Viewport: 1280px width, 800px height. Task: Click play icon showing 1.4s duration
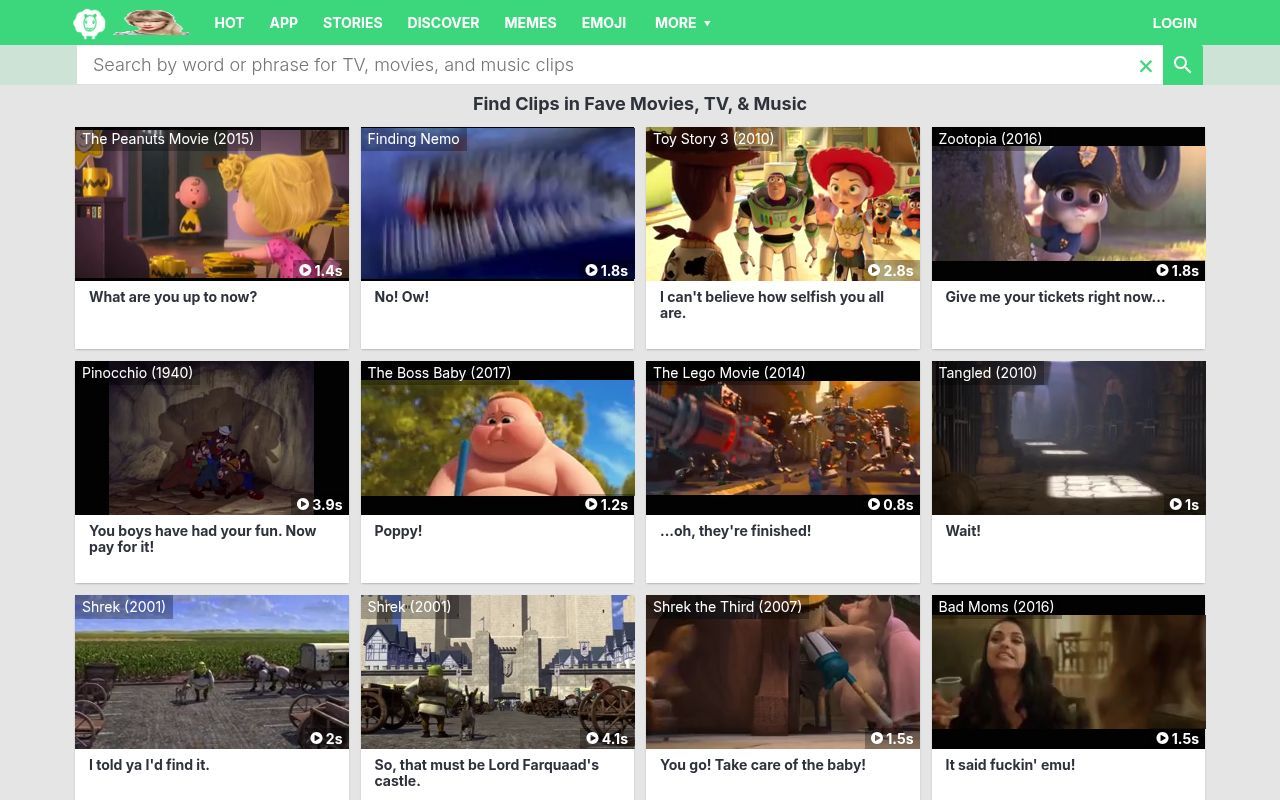click(305, 270)
